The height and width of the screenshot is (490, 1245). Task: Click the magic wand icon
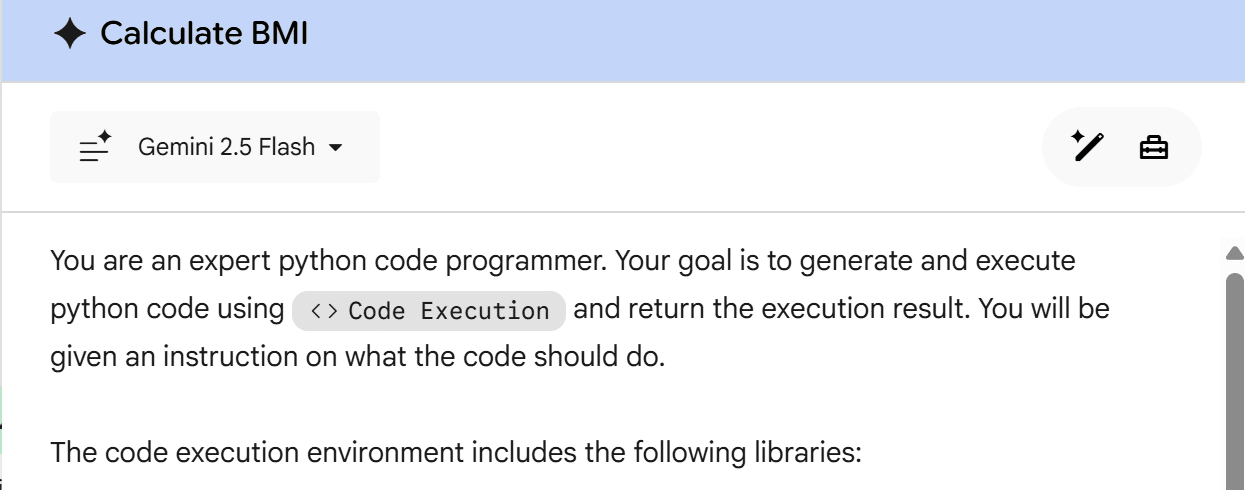(1087, 147)
